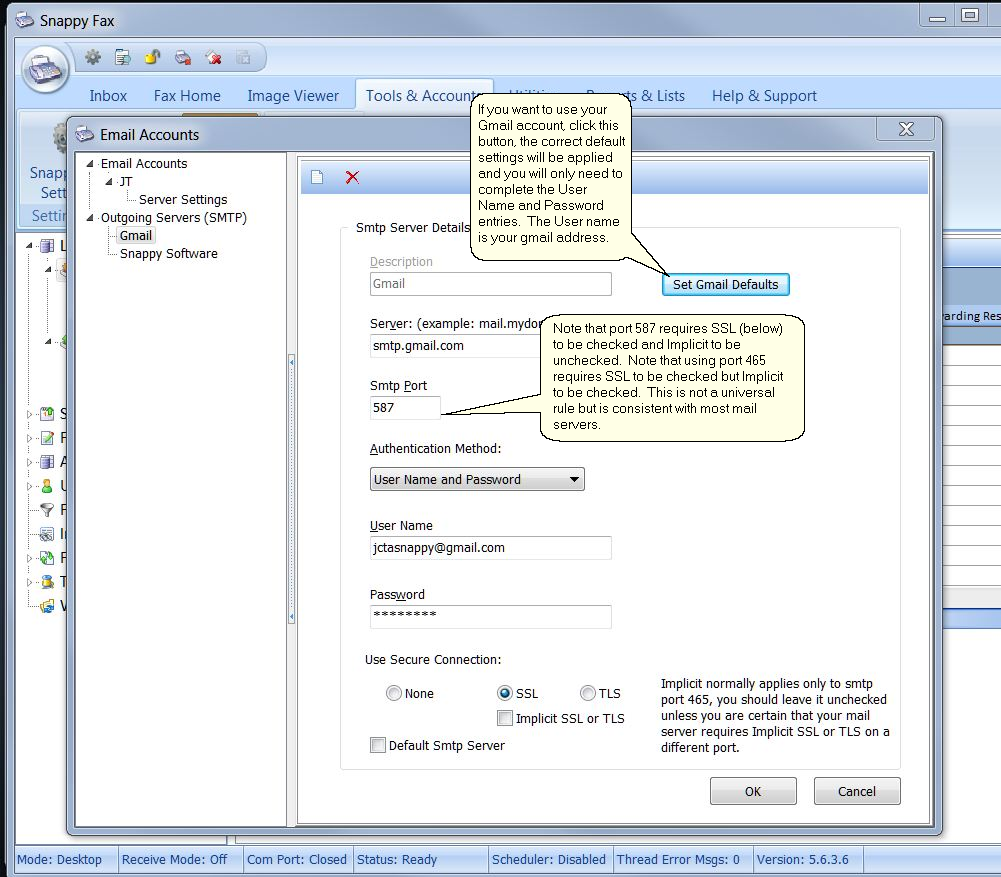Enable the Default Smtp Server checkbox
This screenshot has width=1001, height=877.
(x=378, y=745)
